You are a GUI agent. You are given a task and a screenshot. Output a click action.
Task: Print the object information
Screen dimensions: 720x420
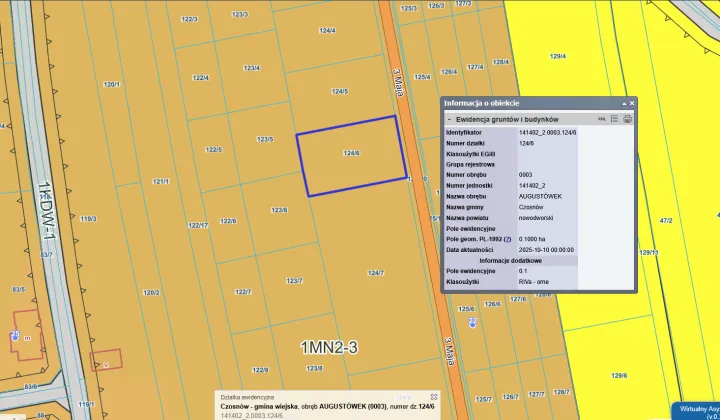coord(627,119)
